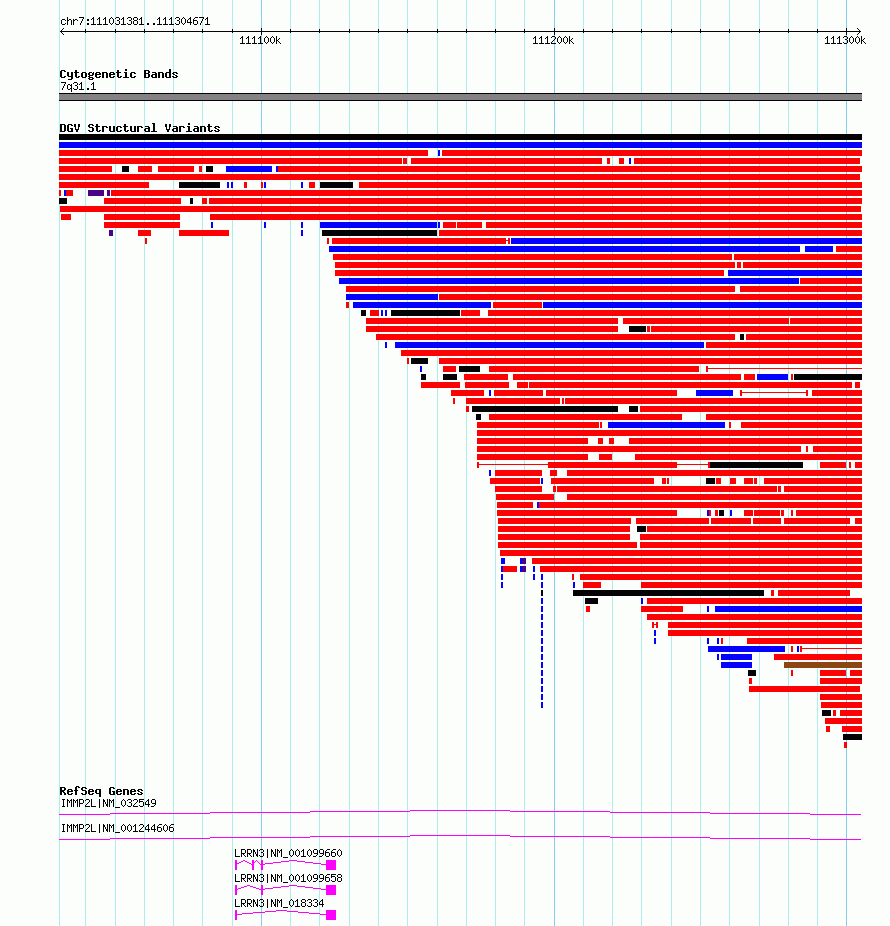Select the top full-width black DGV variant bar

(460, 137)
